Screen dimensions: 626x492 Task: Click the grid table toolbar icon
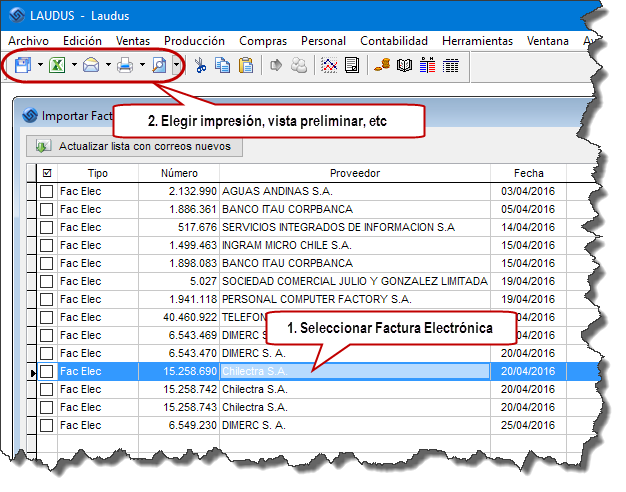pos(450,65)
